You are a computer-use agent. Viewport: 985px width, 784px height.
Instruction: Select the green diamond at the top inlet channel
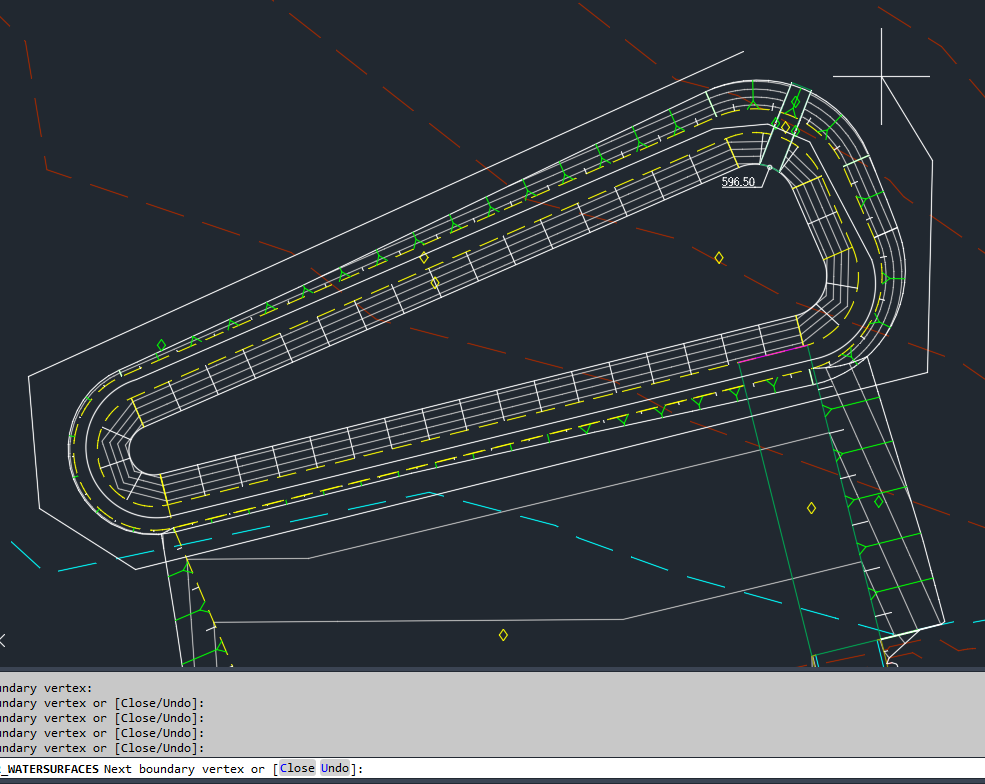click(796, 102)
